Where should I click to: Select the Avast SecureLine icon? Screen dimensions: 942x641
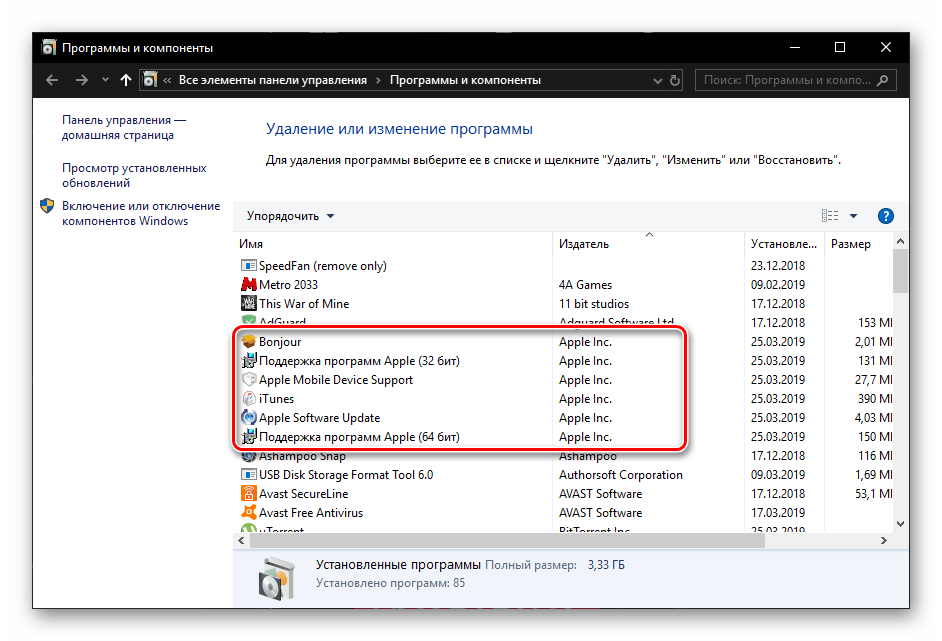[x=249, y=494]
